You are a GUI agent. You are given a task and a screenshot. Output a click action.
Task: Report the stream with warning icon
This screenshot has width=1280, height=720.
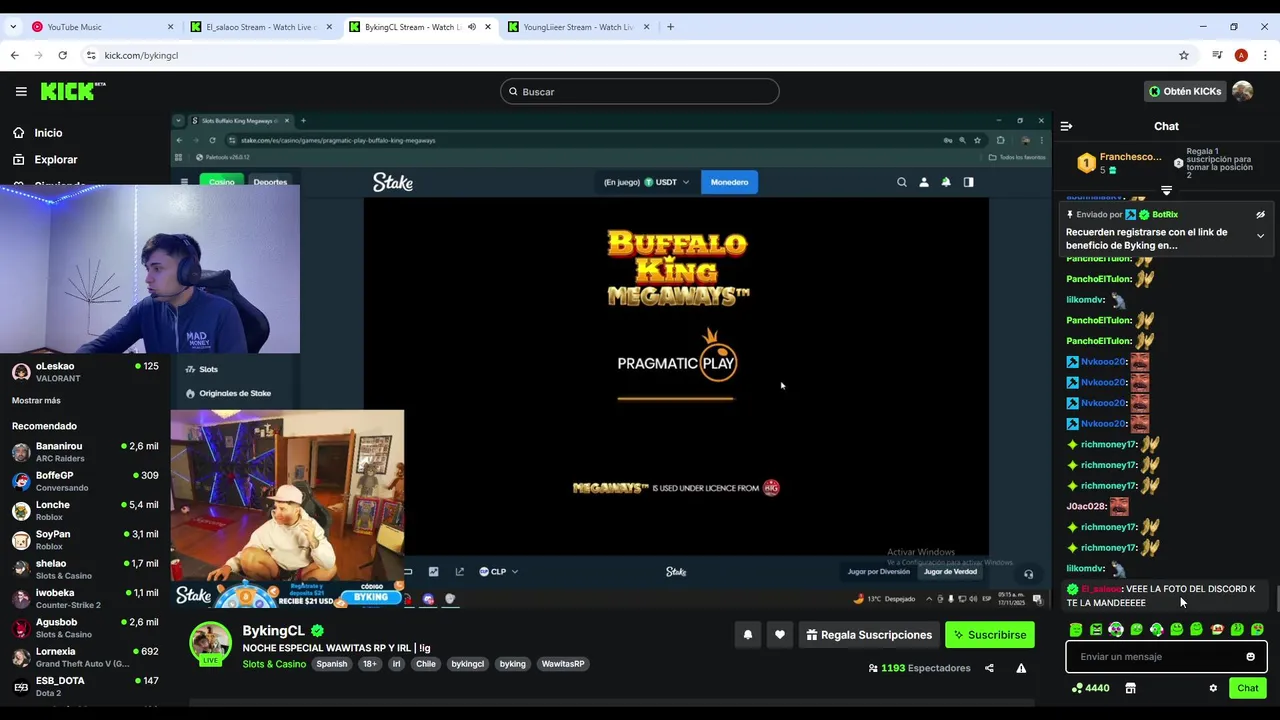click(1021, 668)
